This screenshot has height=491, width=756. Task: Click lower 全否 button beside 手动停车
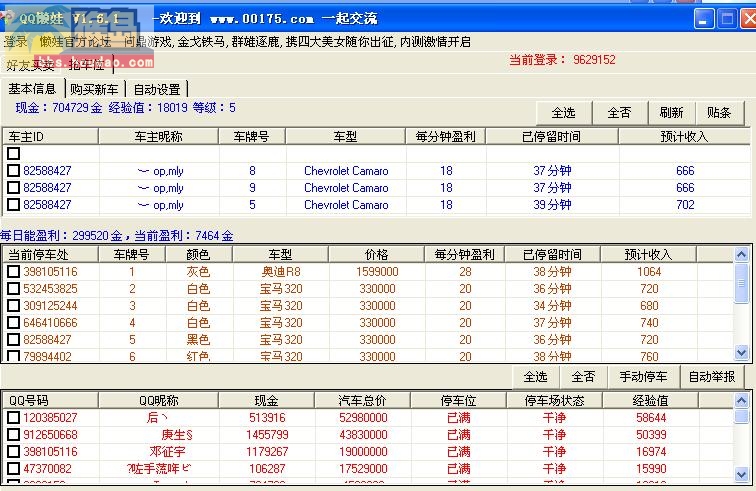583,377
